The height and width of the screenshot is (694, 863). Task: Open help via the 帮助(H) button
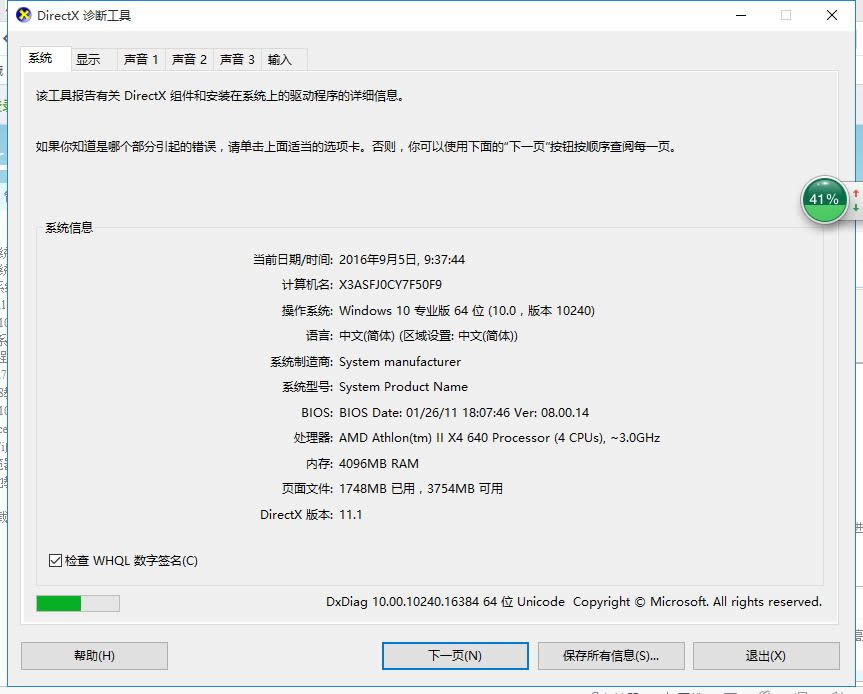[x=93, y=656]
